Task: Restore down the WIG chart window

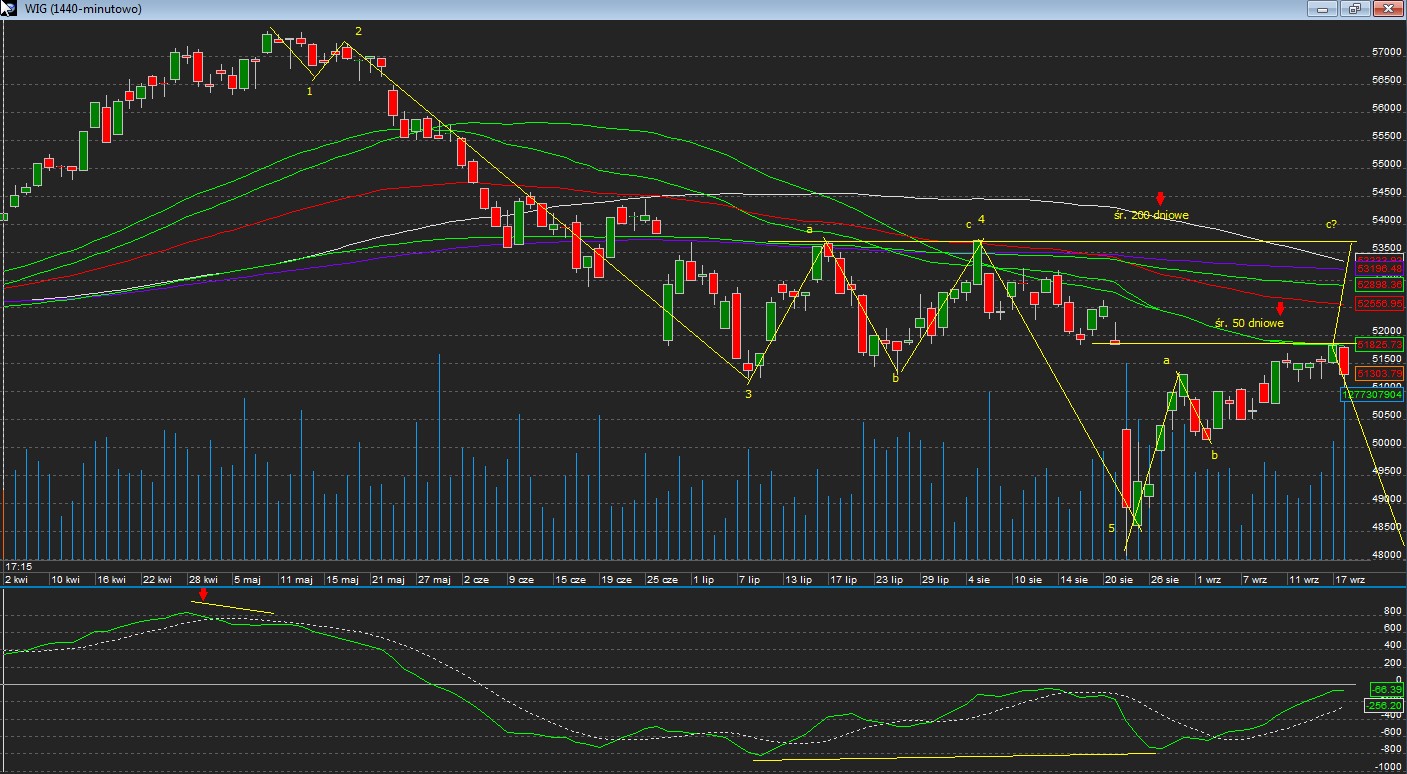Action: click(1355, 9)
